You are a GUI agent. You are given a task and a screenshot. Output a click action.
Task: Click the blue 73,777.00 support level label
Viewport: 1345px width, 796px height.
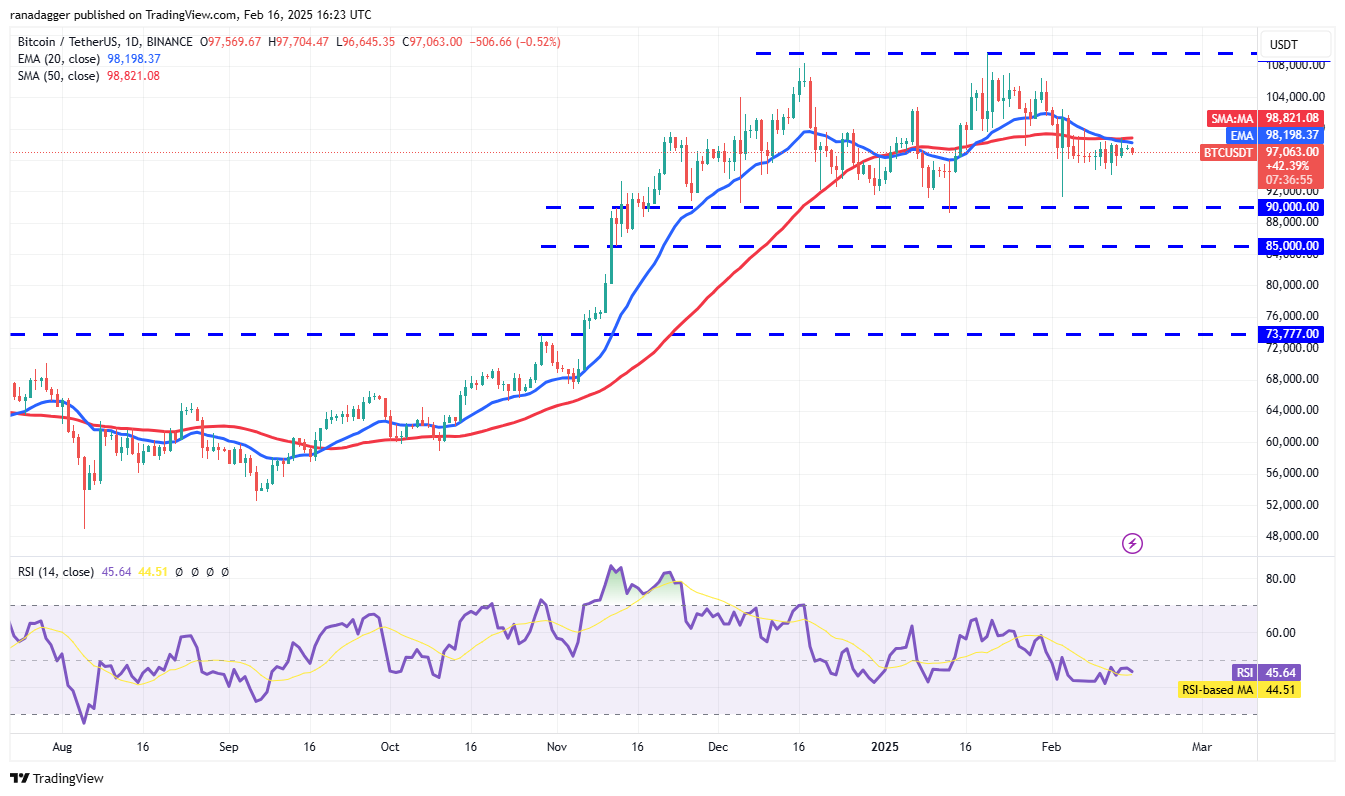(x=1292, y=333)
